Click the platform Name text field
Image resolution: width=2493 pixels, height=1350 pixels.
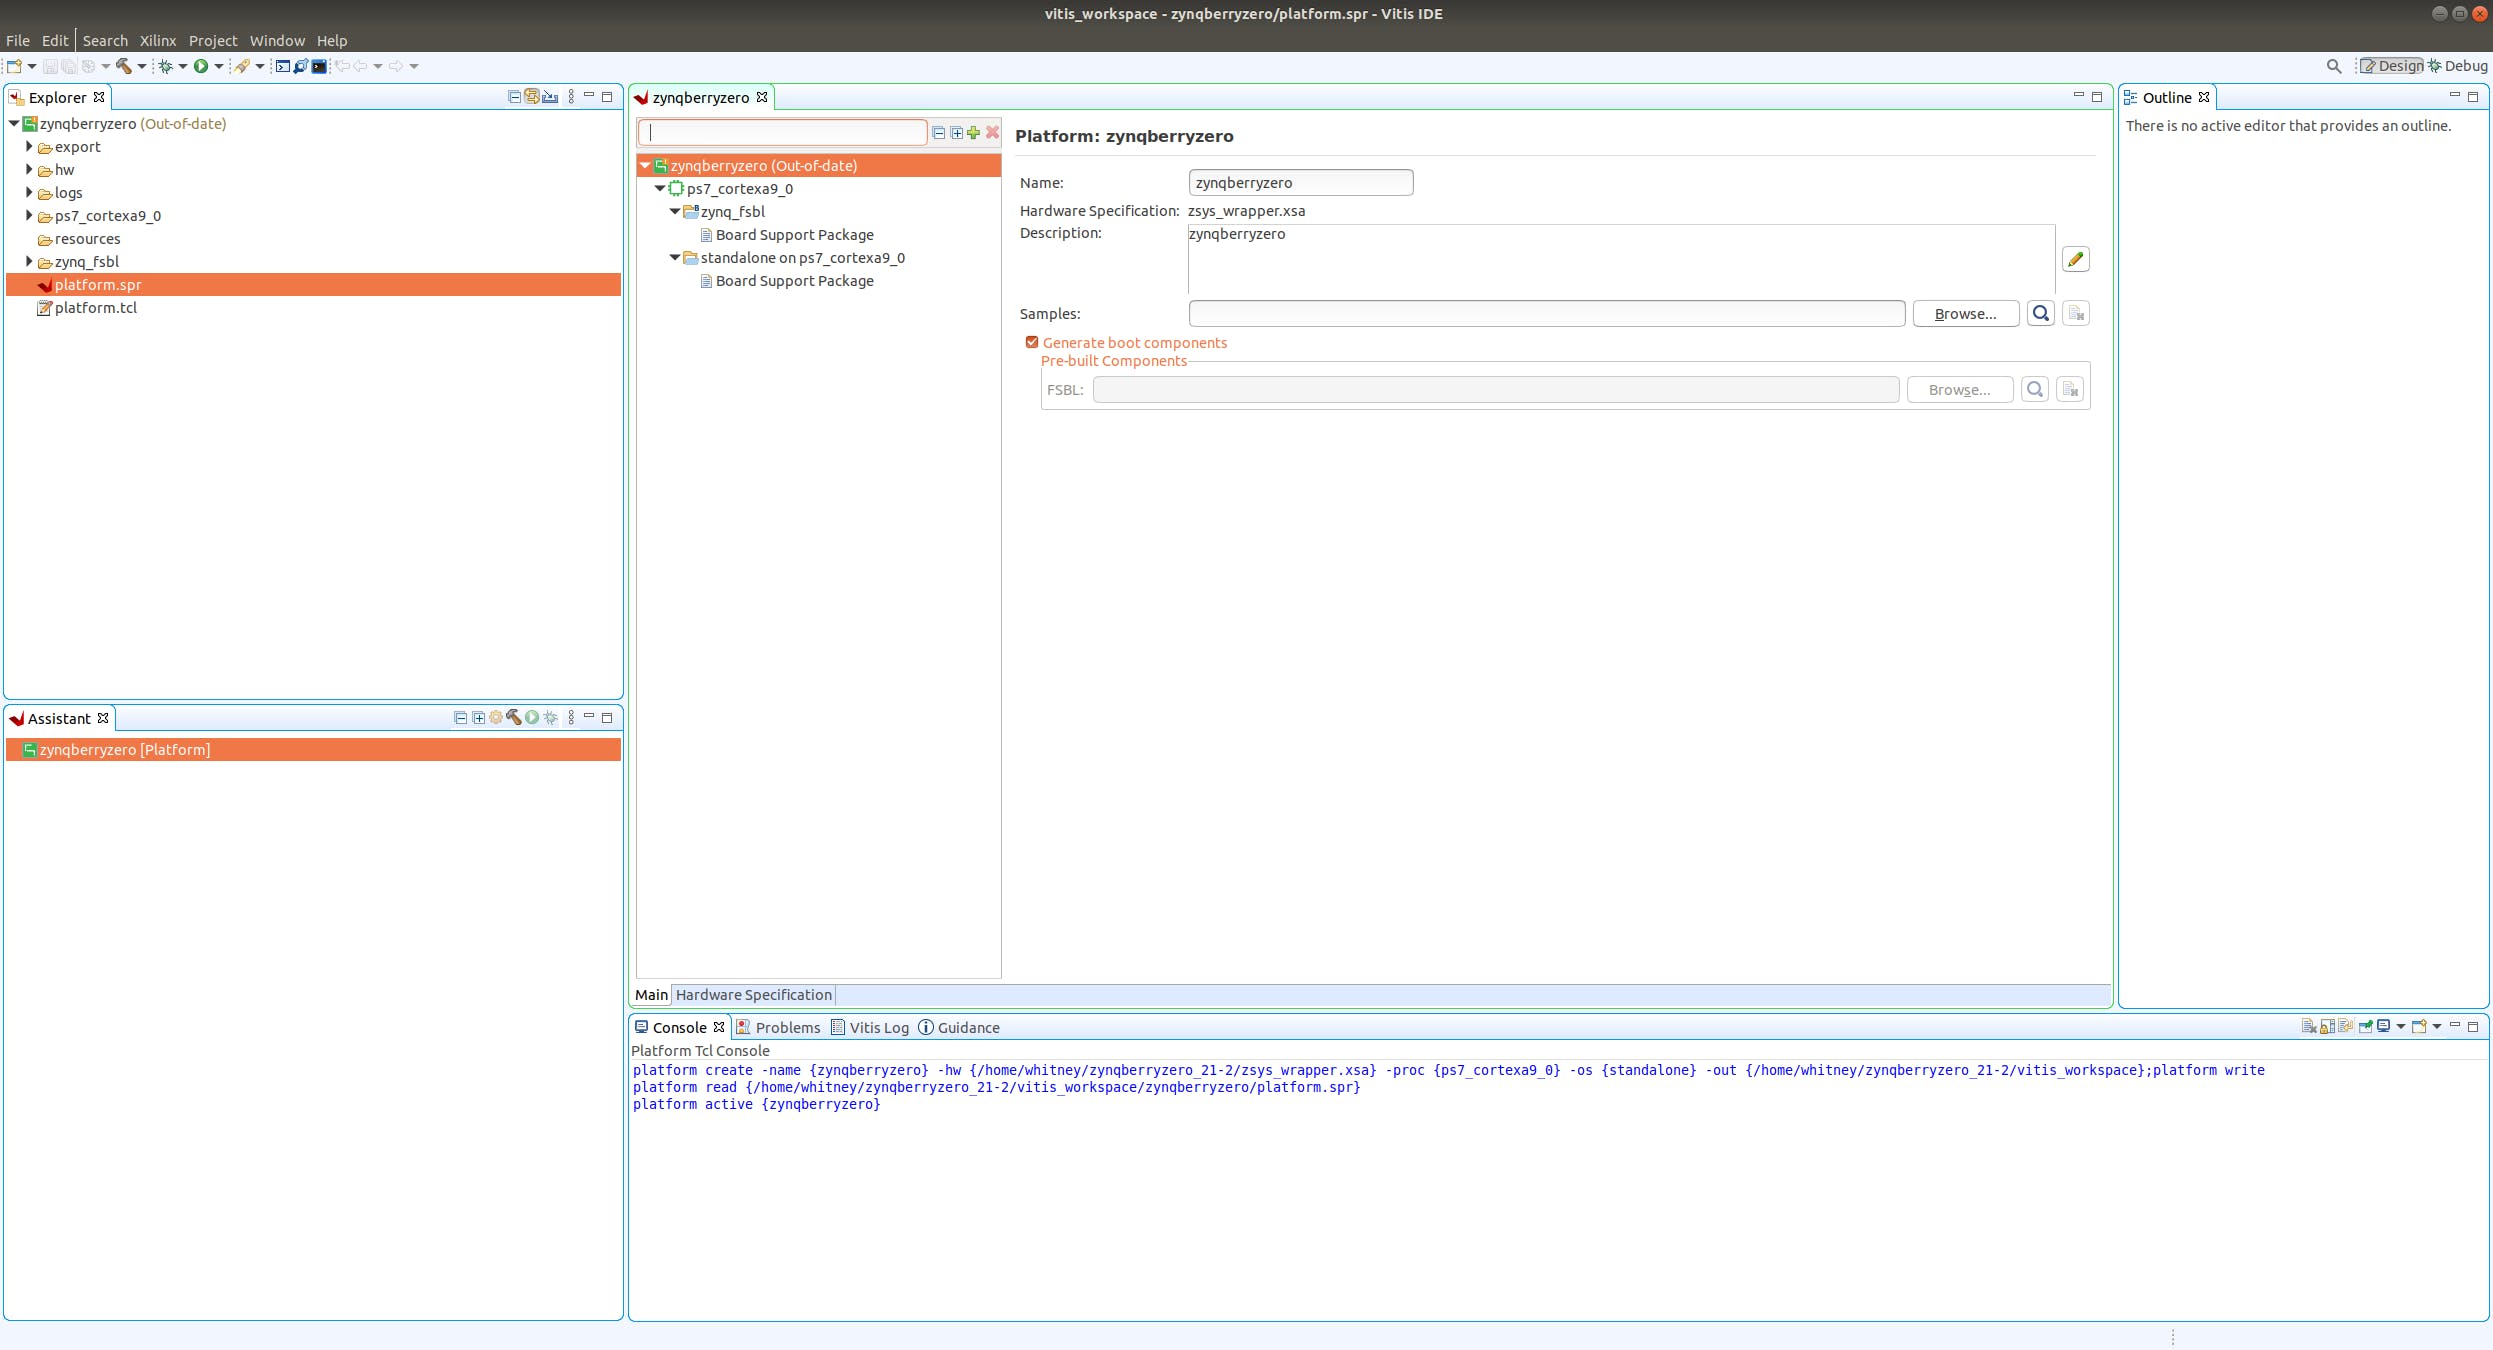tap(1300, 182)
